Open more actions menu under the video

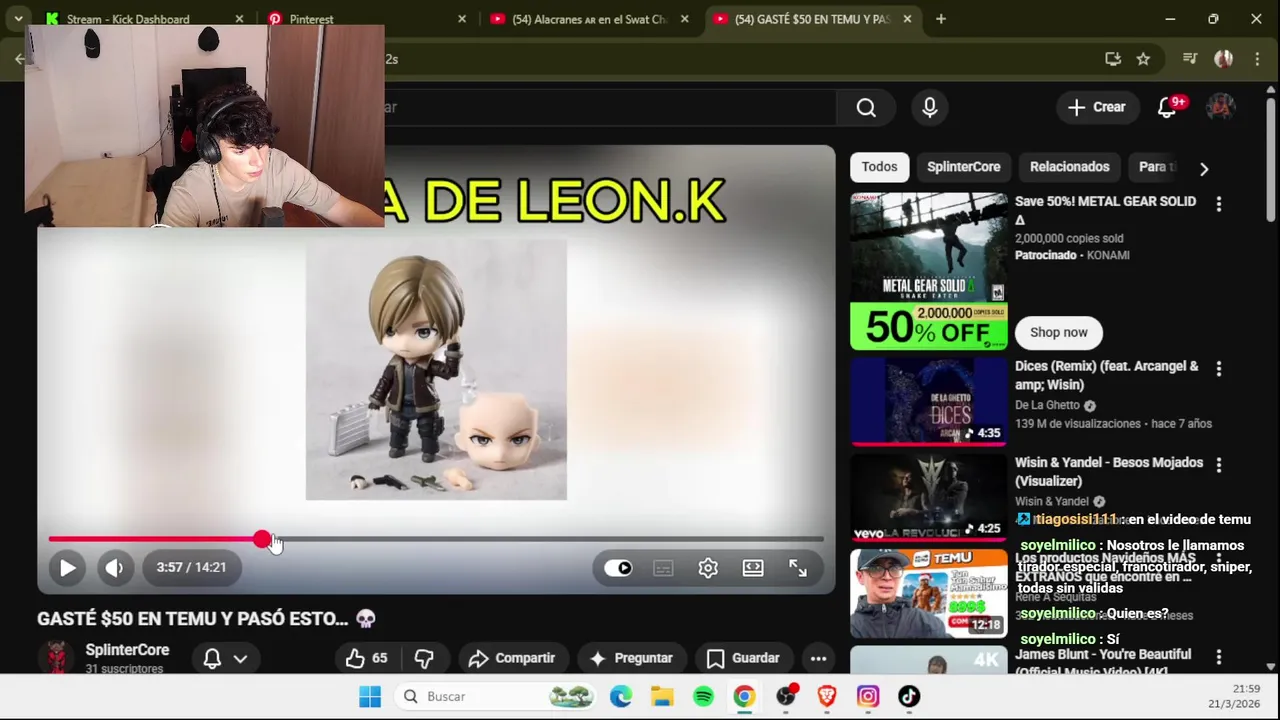[x=818, y=658]
